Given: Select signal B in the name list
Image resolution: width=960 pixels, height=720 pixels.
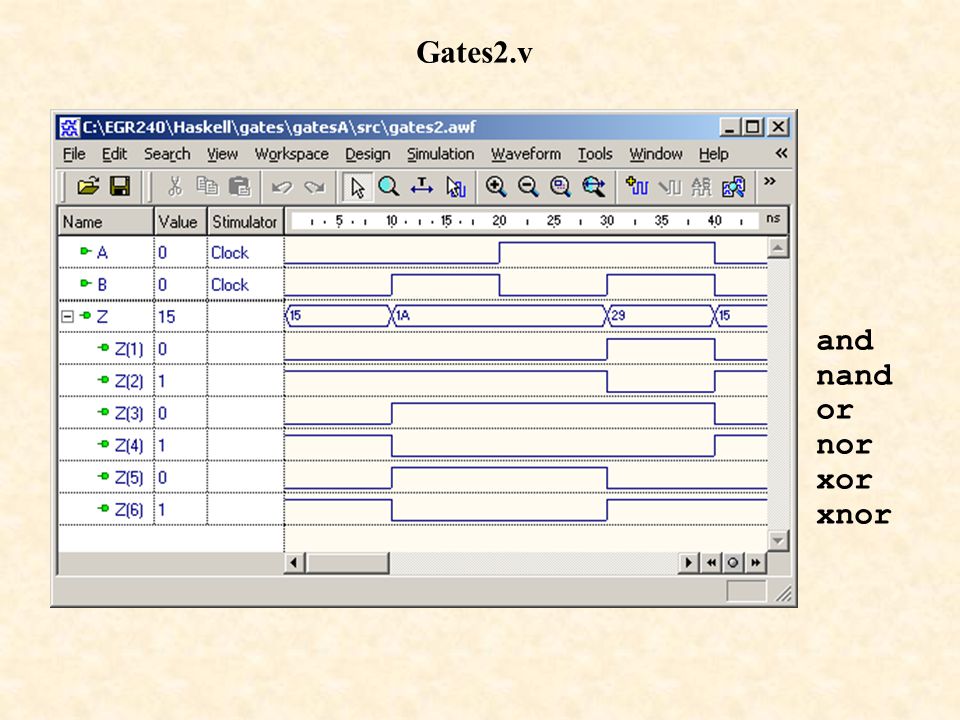Looking at the screenshot, I should coord(102,285).
